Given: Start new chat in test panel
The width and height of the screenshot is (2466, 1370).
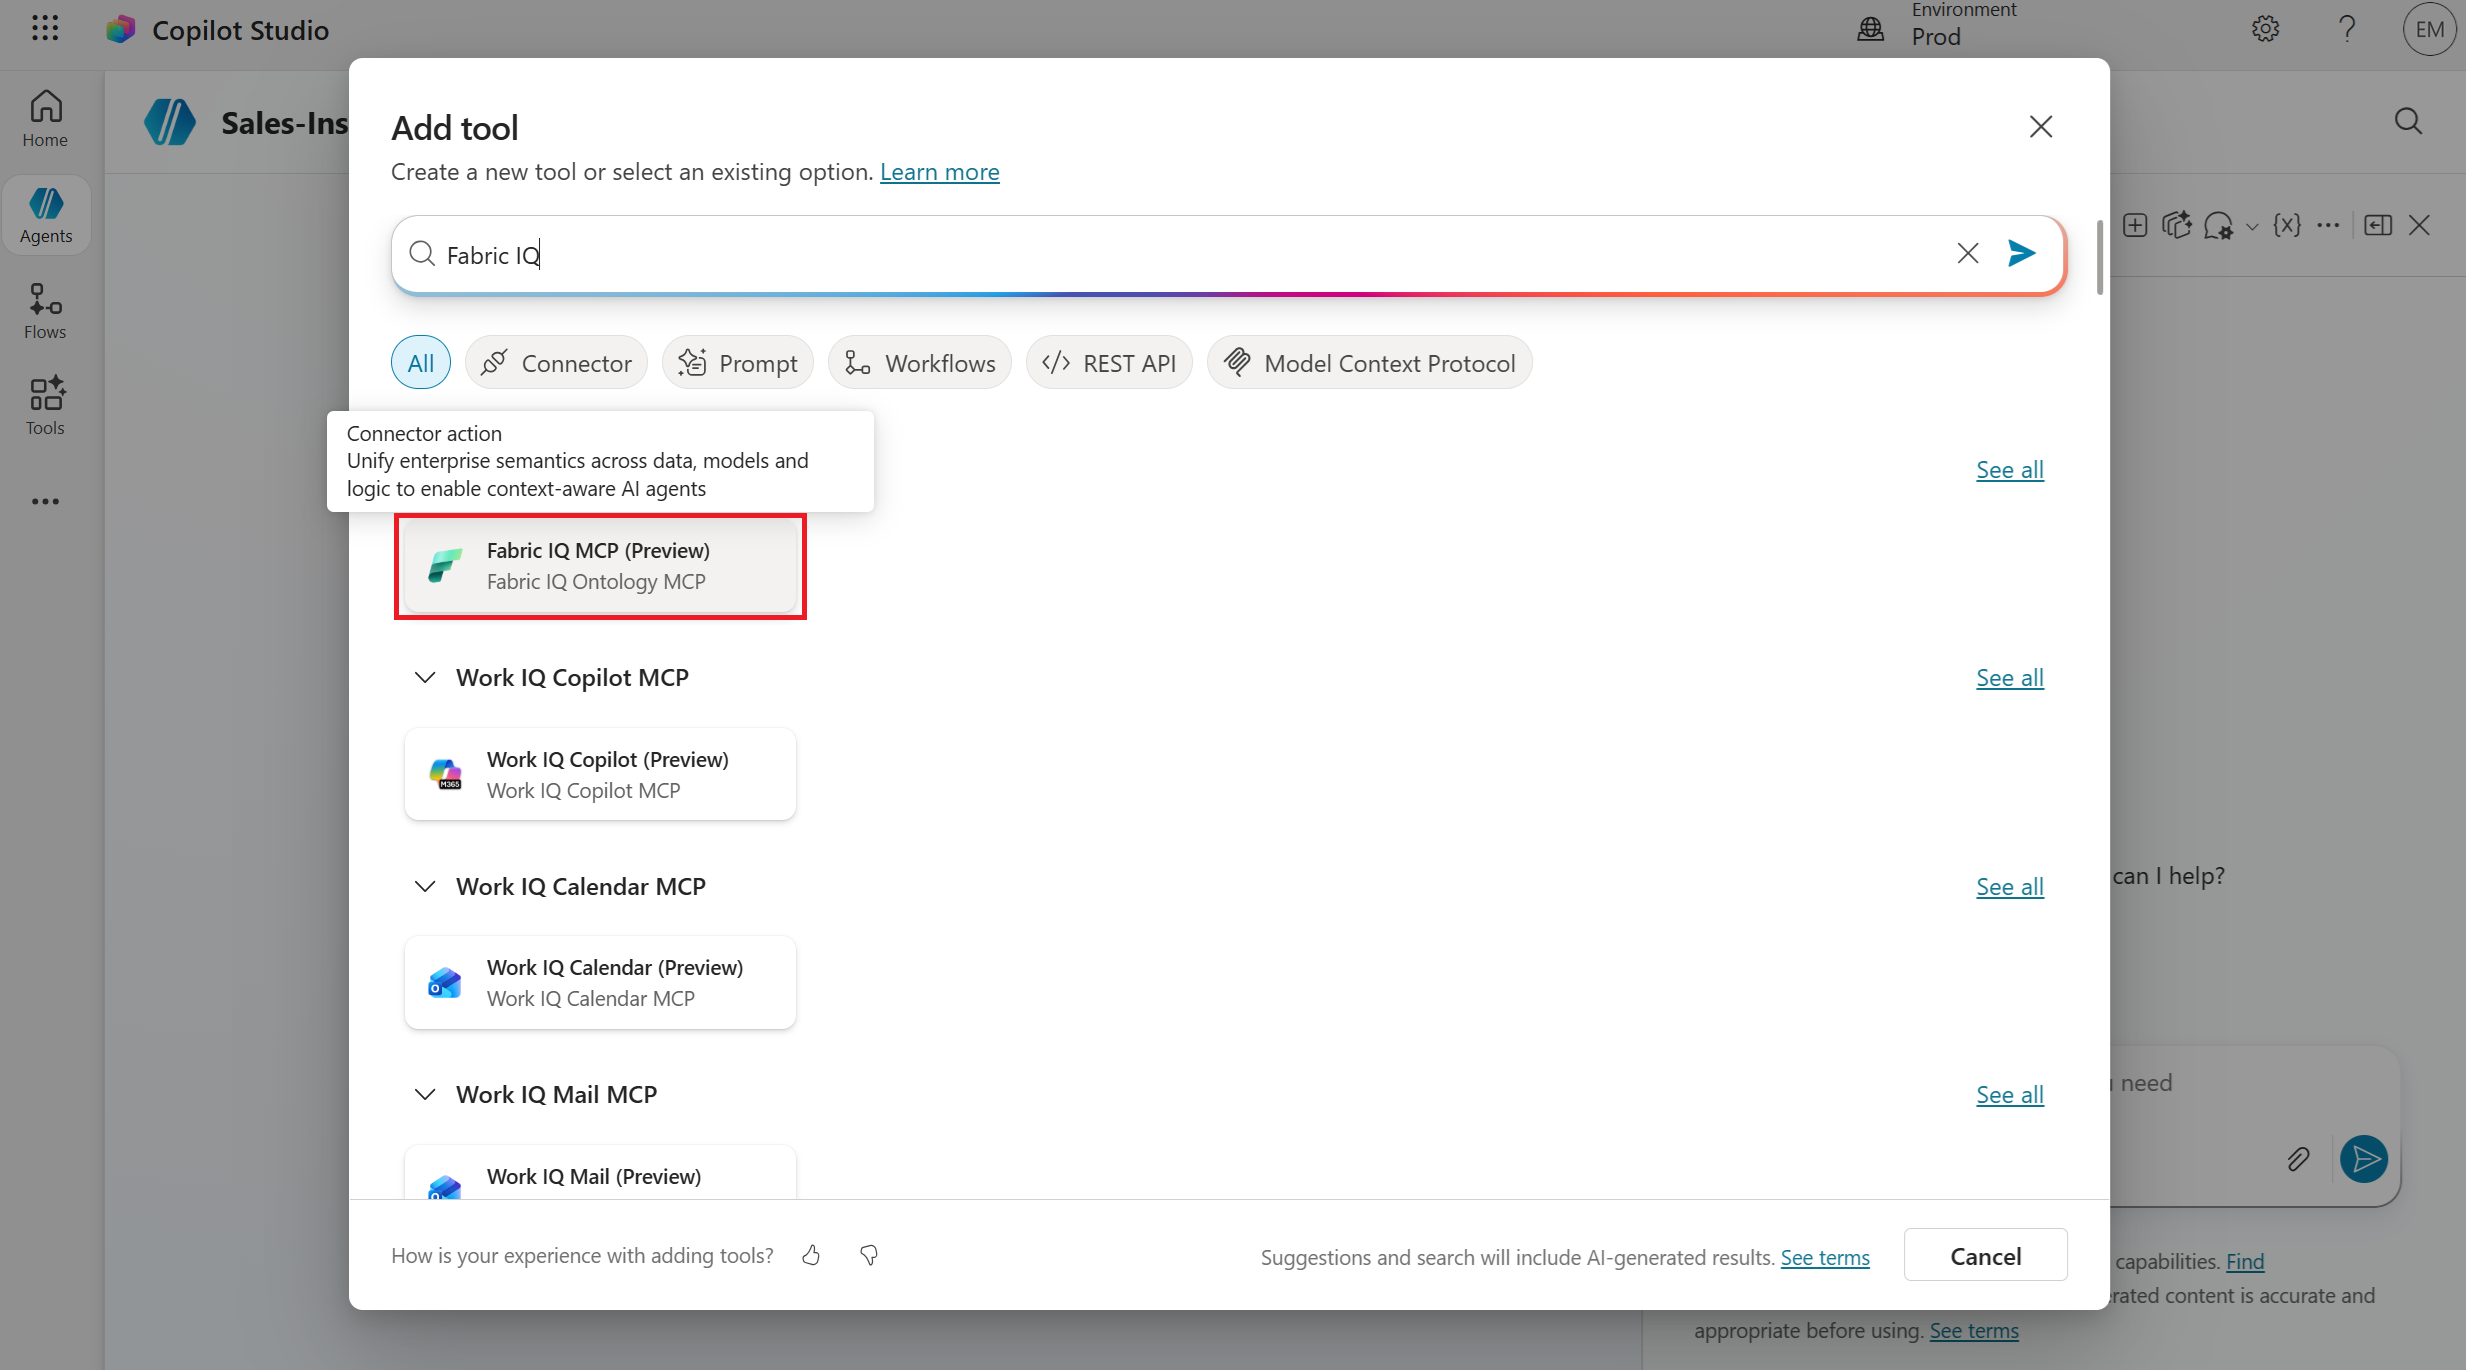Looking at the screenshot, I should [2135, 225].
